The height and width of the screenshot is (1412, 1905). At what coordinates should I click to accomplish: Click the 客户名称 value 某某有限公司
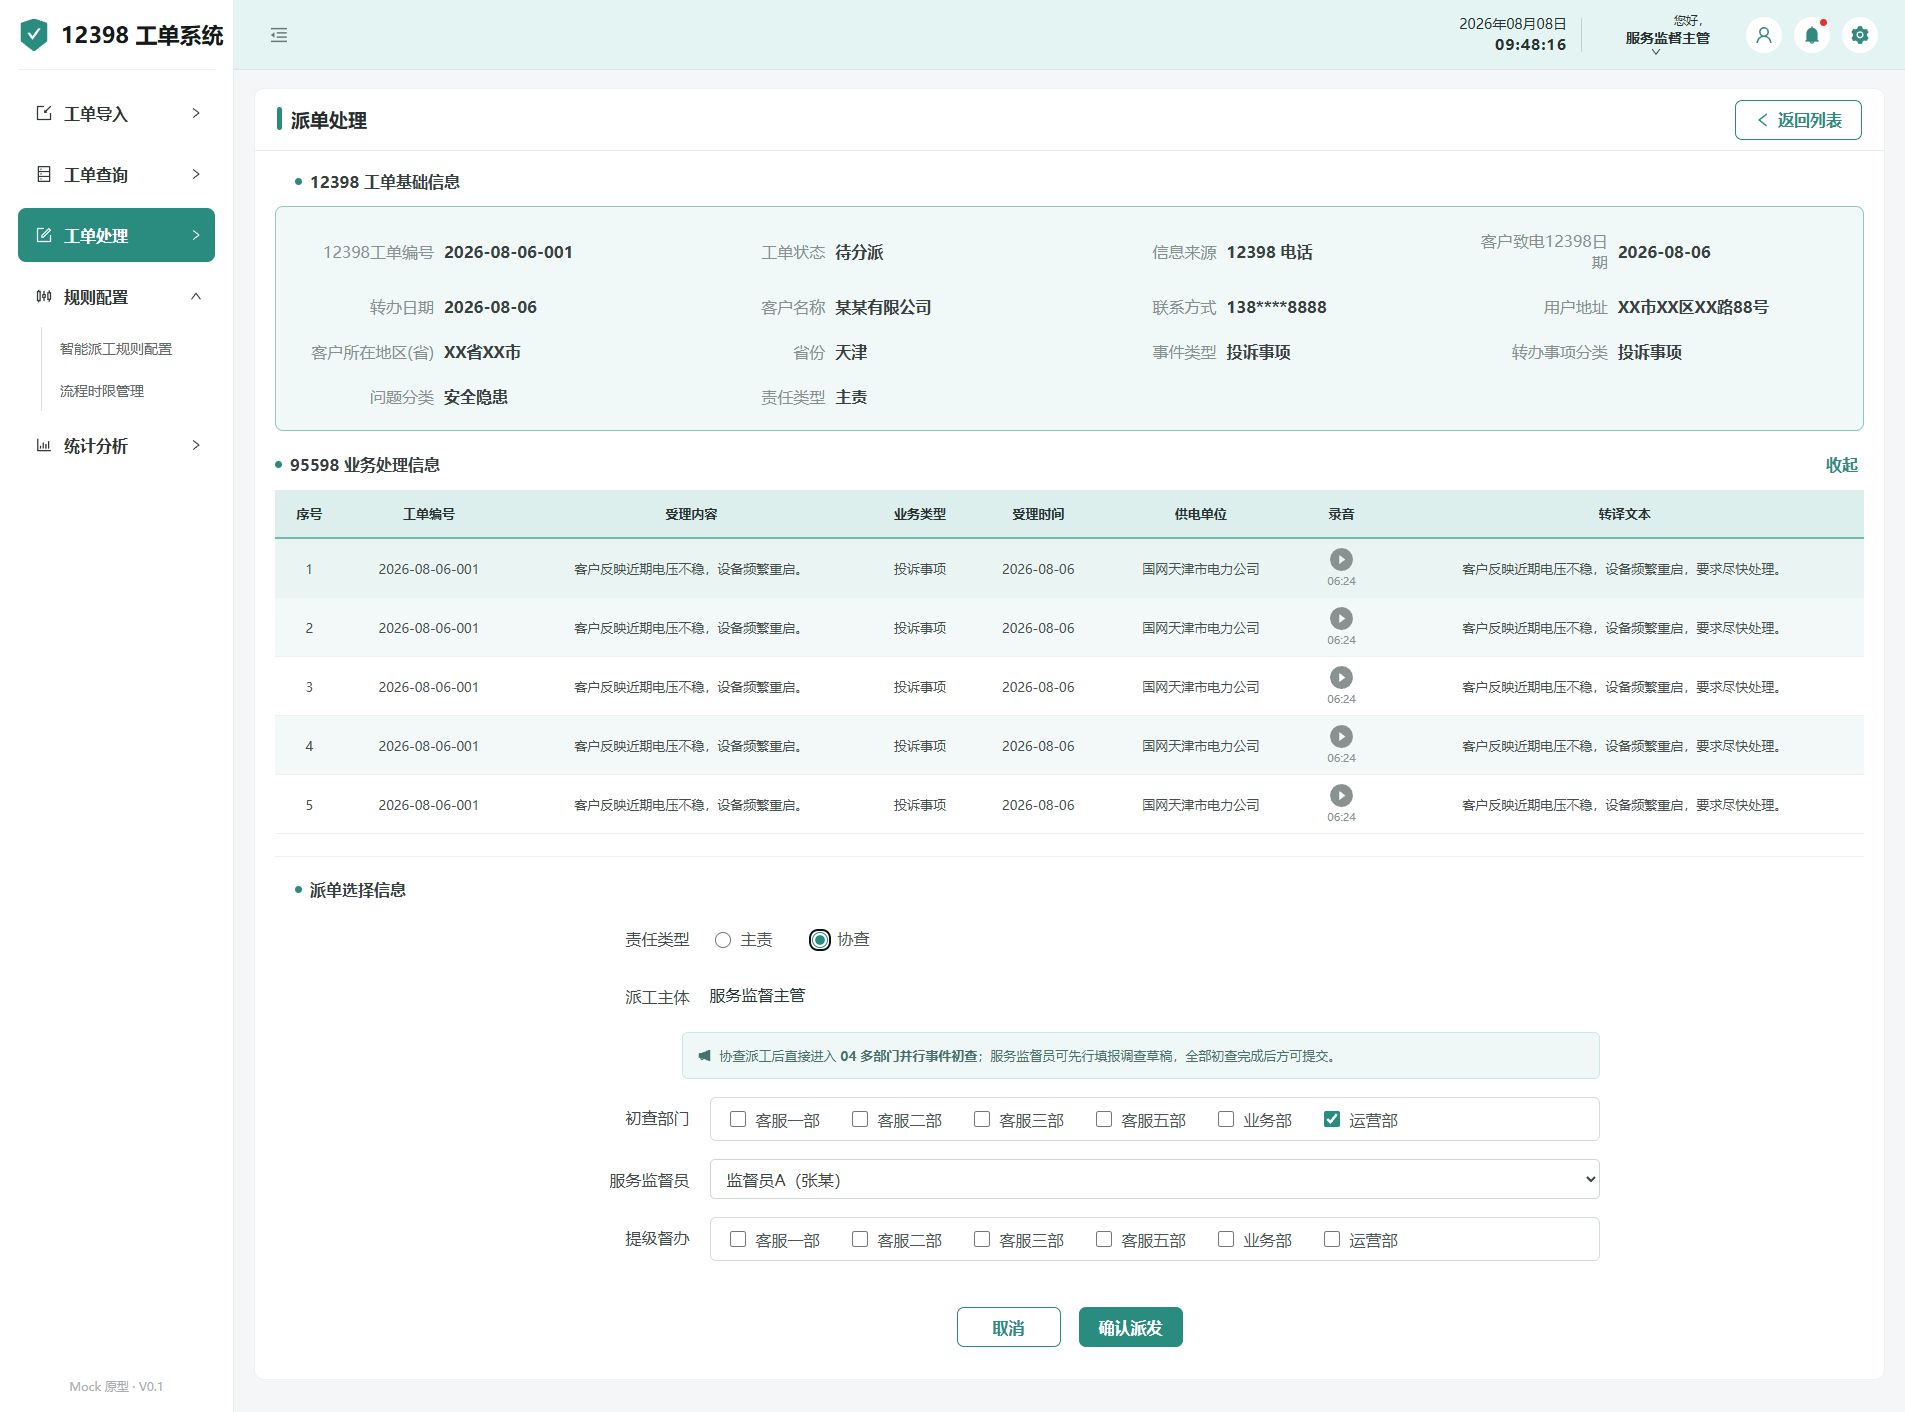(883, 307)
